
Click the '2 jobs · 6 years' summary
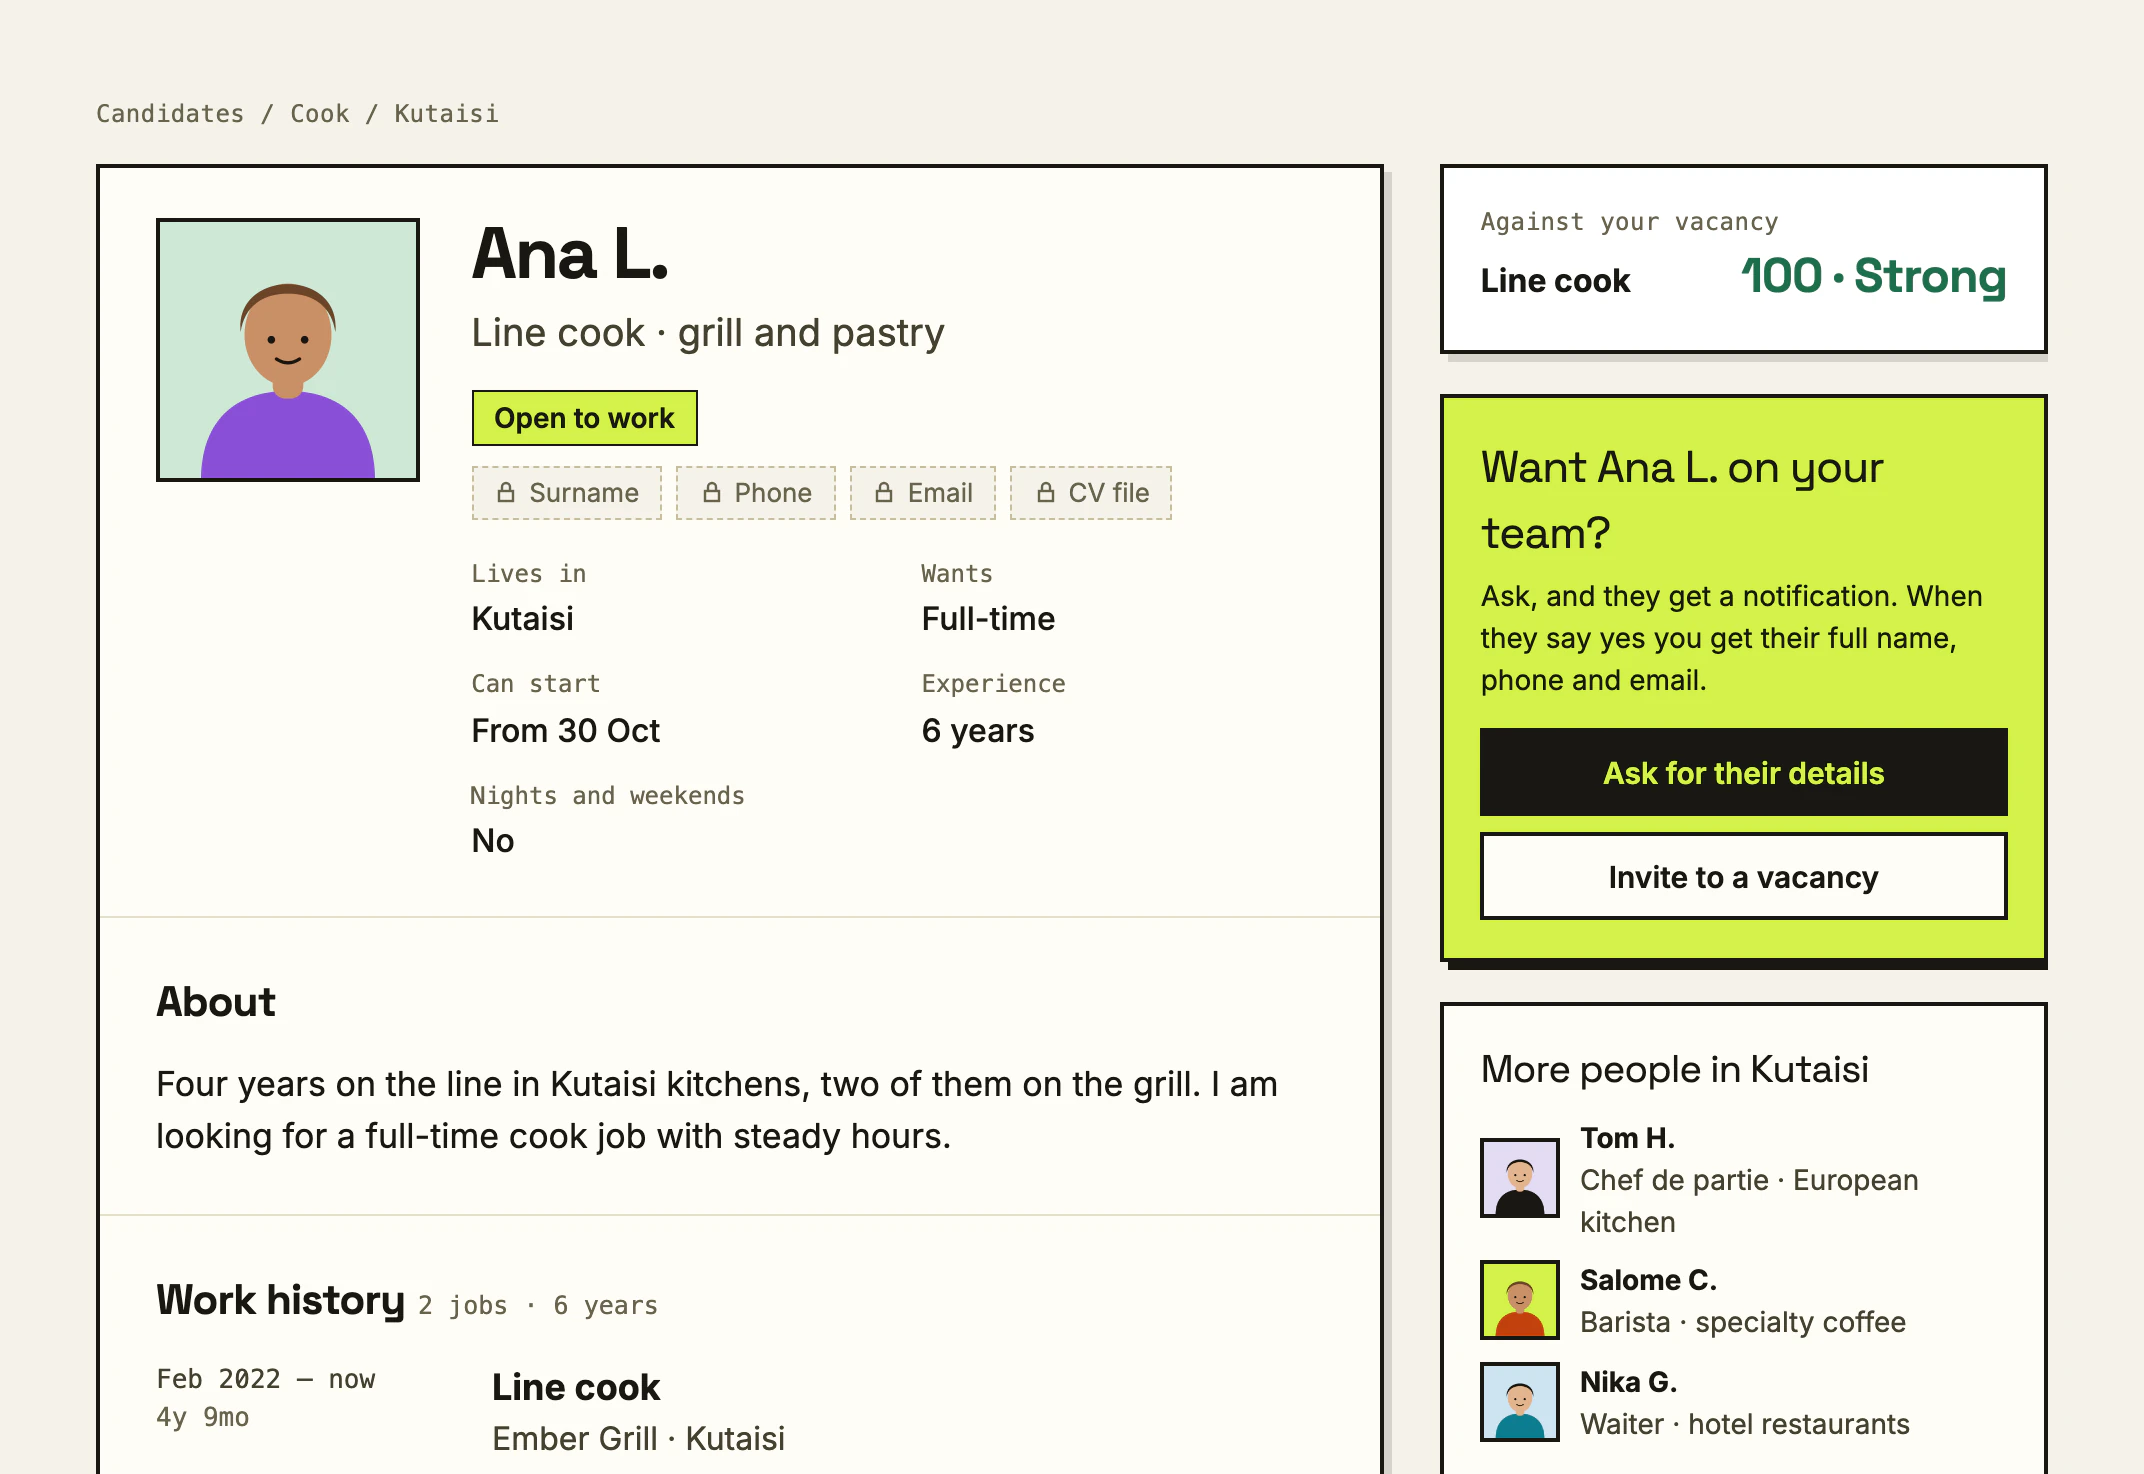click(538, 1306)
